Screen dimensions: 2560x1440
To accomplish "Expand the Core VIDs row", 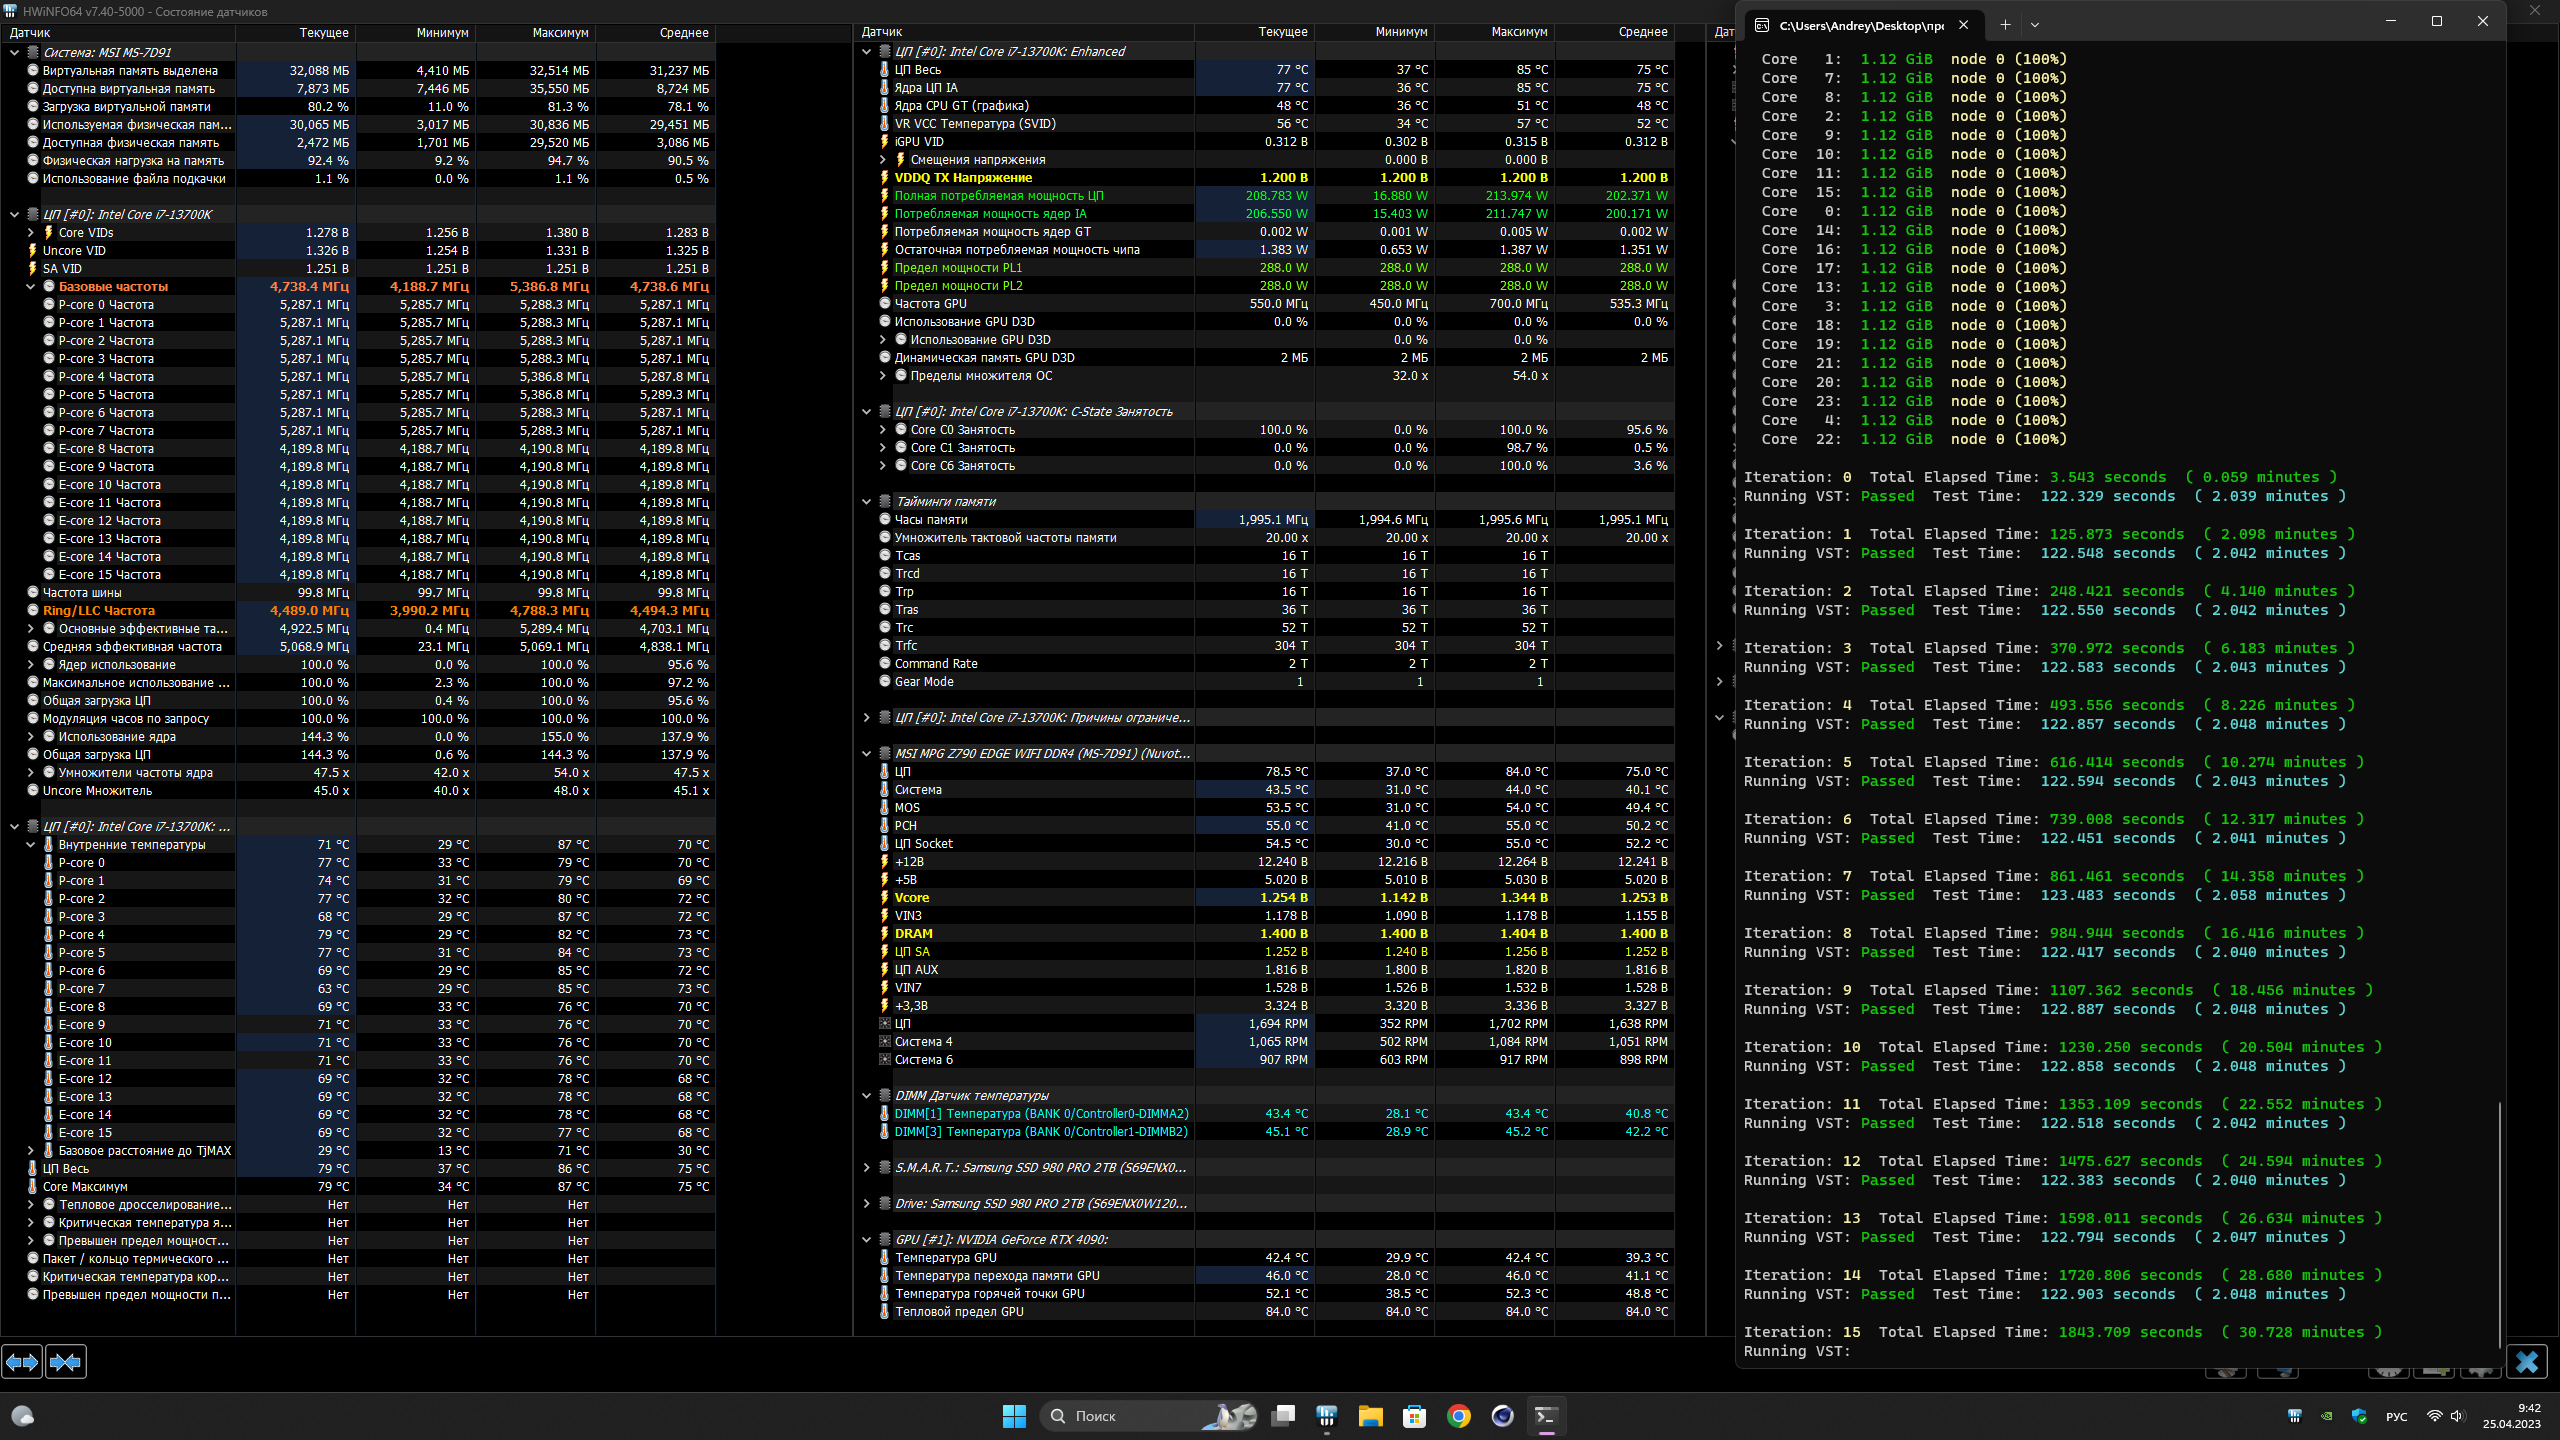I will pos(31,233).
